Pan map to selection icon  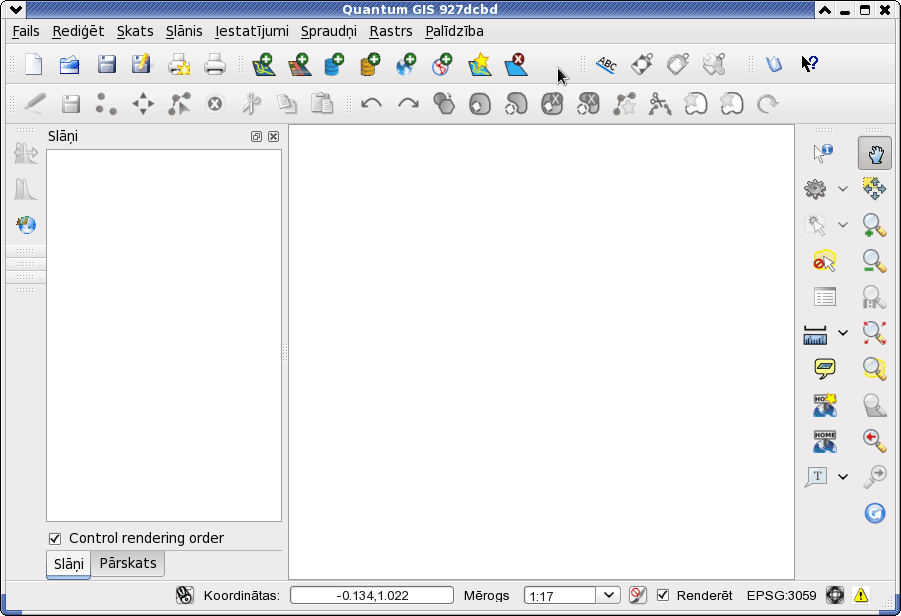point(874,188)
